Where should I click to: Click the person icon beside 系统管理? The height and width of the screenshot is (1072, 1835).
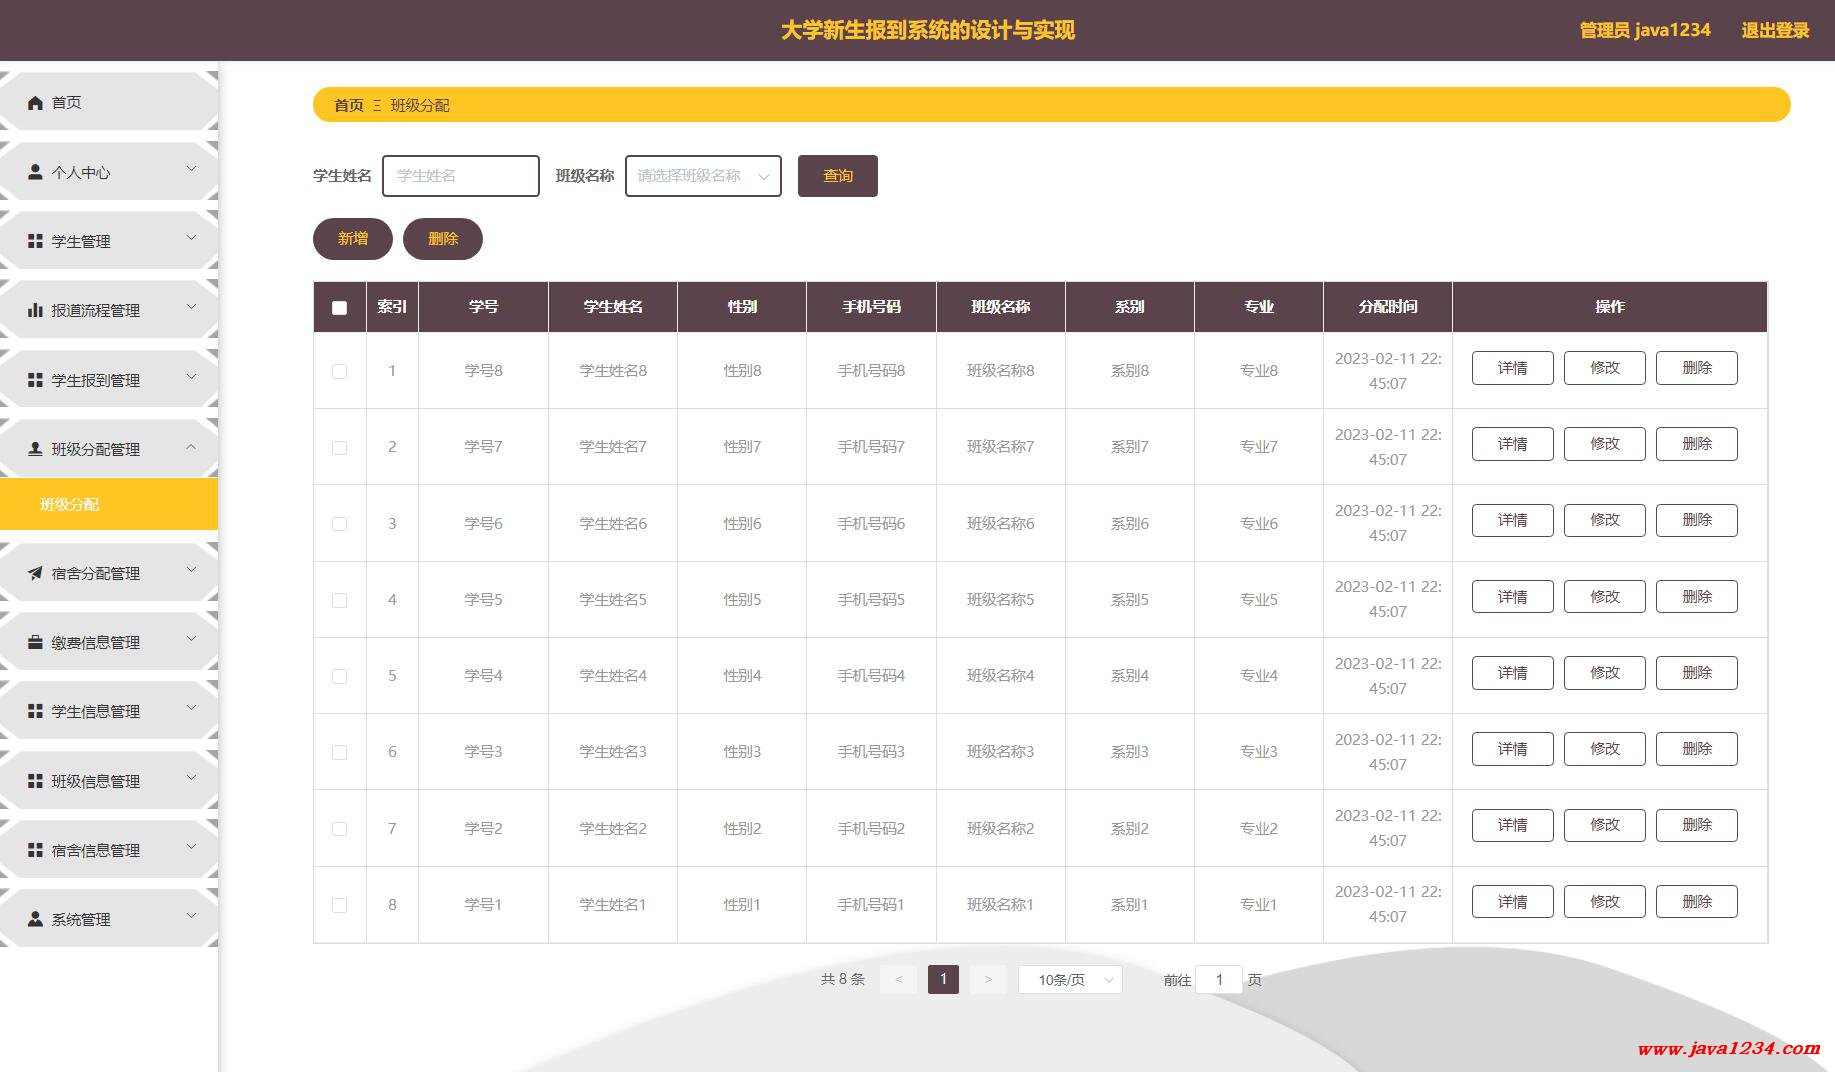[36, 919]
